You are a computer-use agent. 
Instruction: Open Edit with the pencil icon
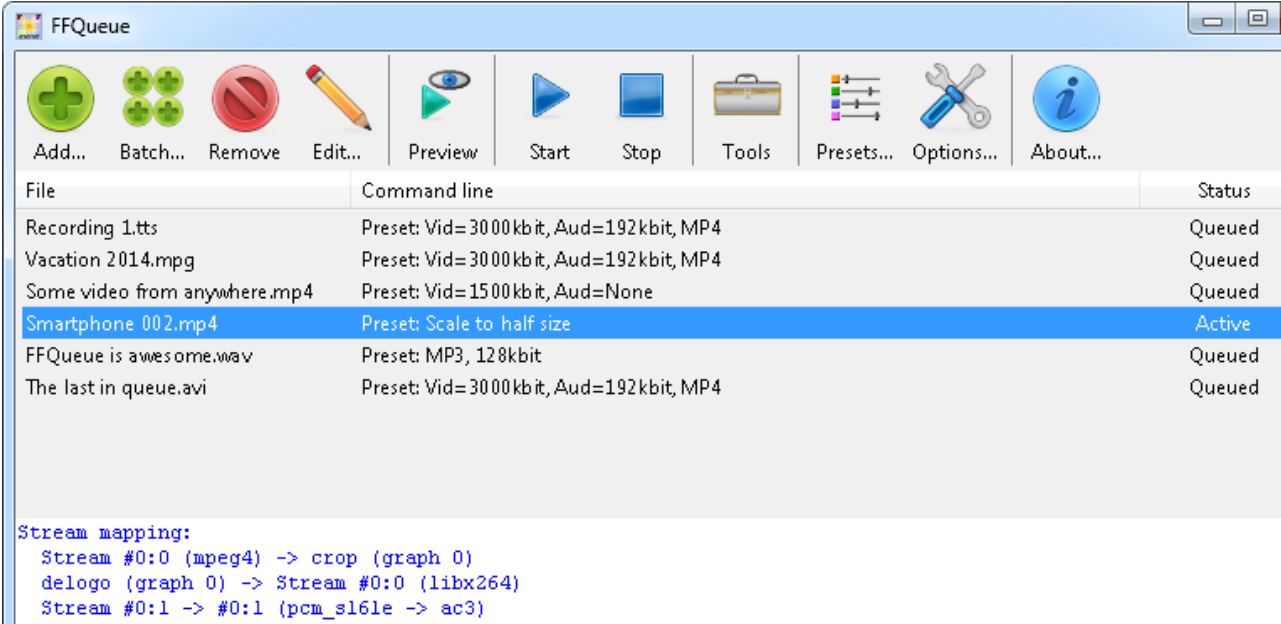pyautogui.click(x=337, y=101)
